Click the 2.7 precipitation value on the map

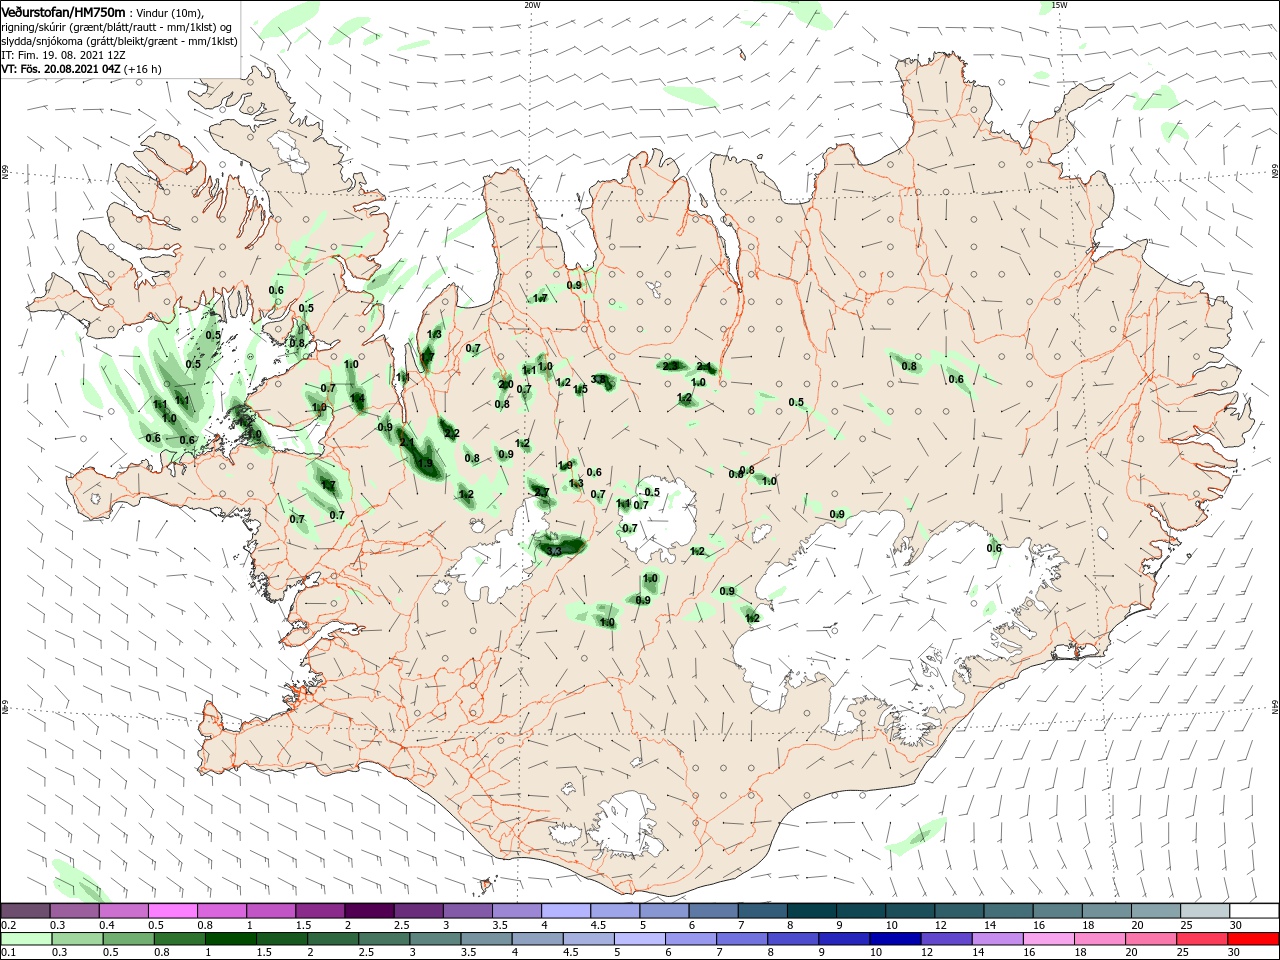coord(541,492)
